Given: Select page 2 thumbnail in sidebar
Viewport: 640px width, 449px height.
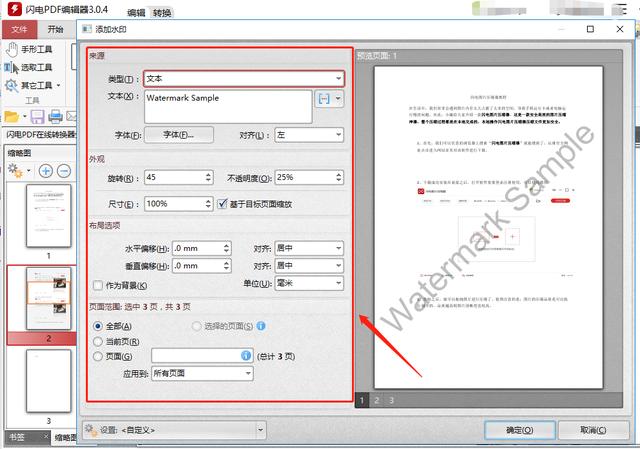Looking at the screenshot, I should coord(49,298).
